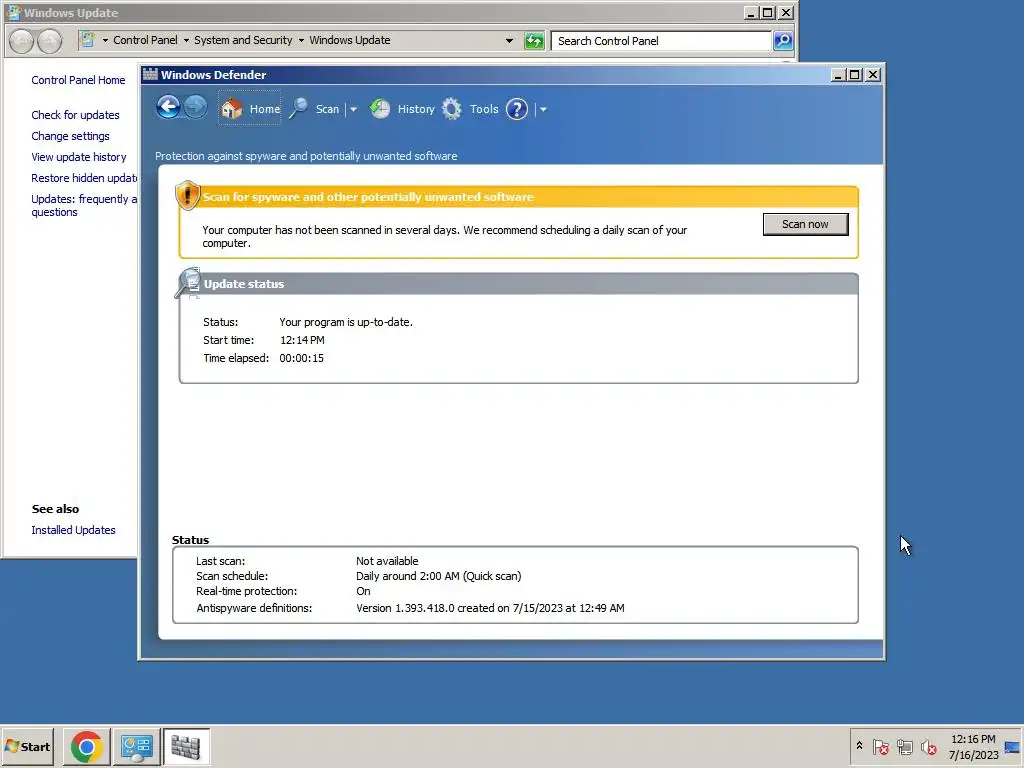
Task: Click the Scan now button
Action: click(805, 224)
